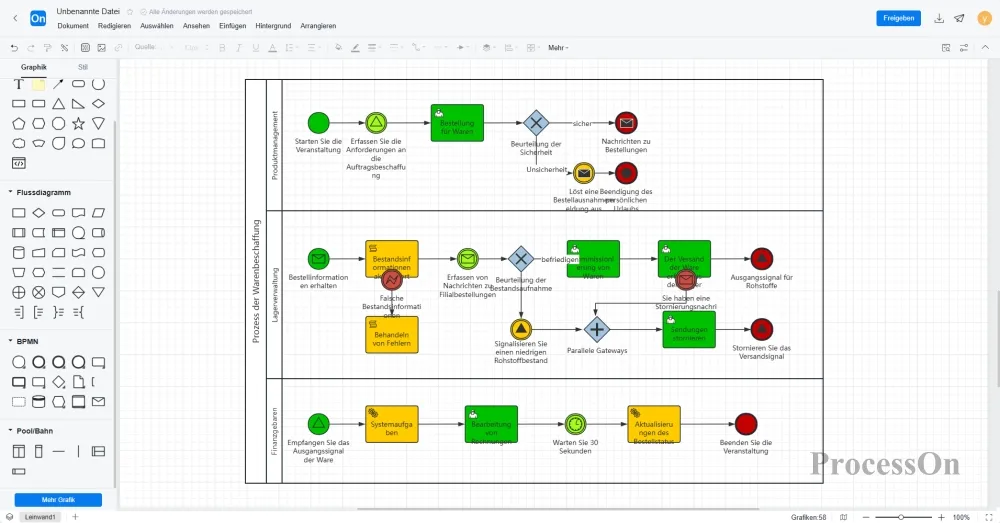Click the Freigeben button
Screen dimensions: 1000x523
898,18
